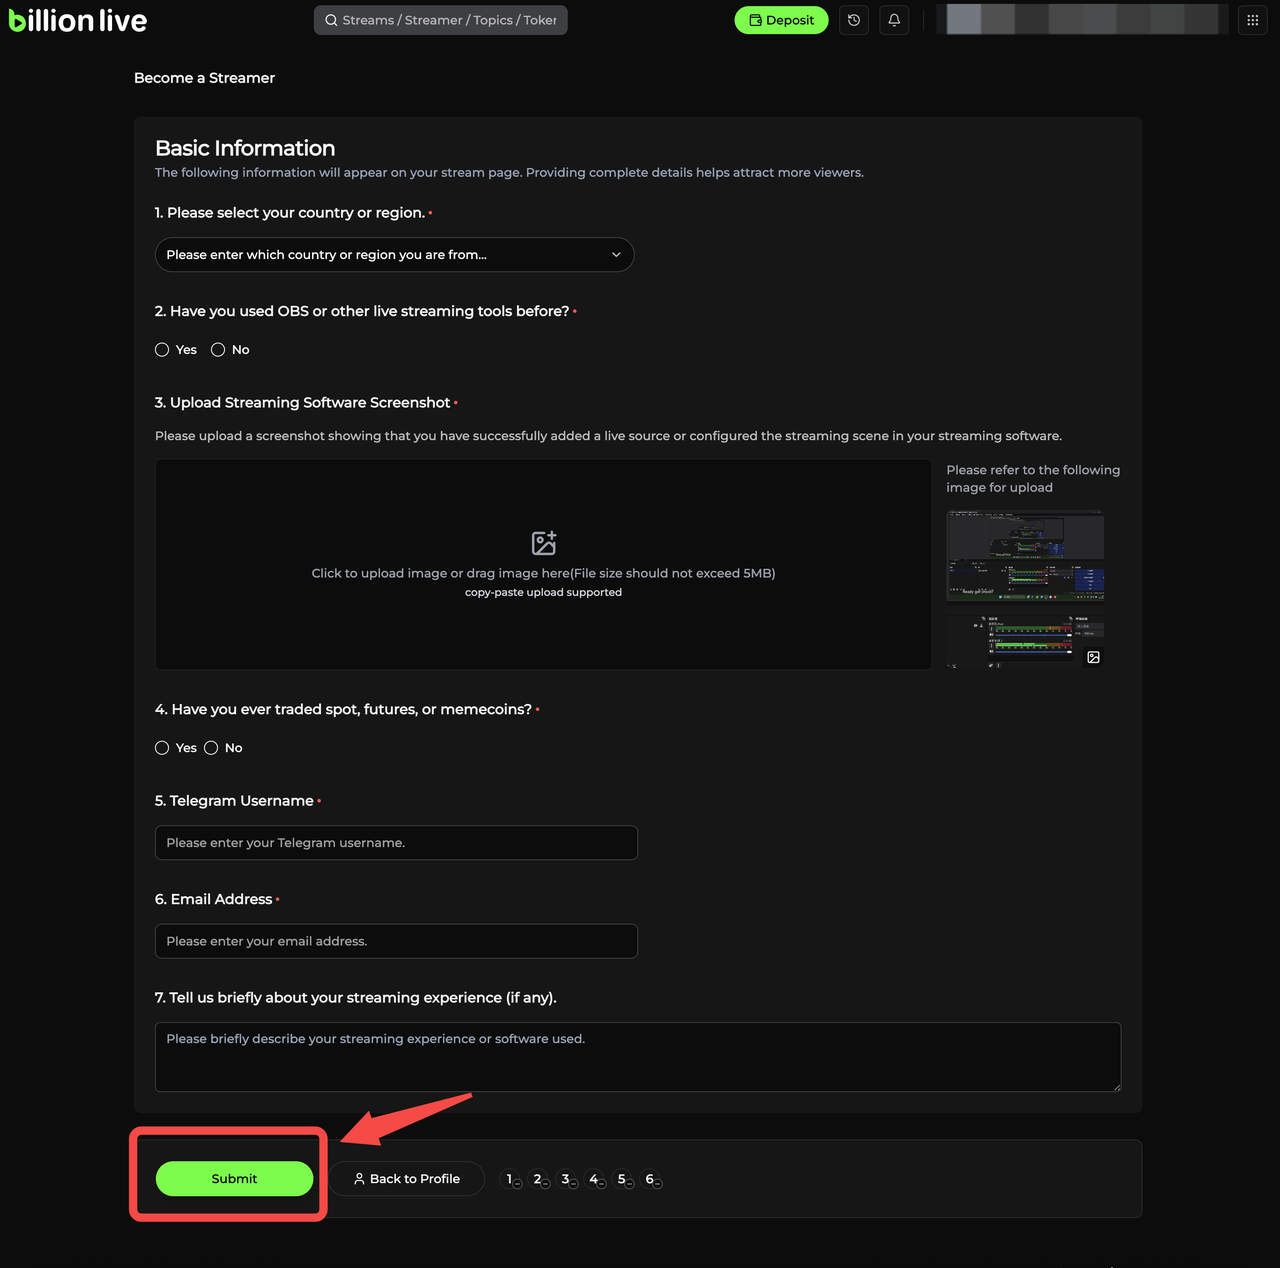This screenshot has width=1280, height=1268.
Task: Jump to question 3 step indicator
Action: click(567, 1180)
